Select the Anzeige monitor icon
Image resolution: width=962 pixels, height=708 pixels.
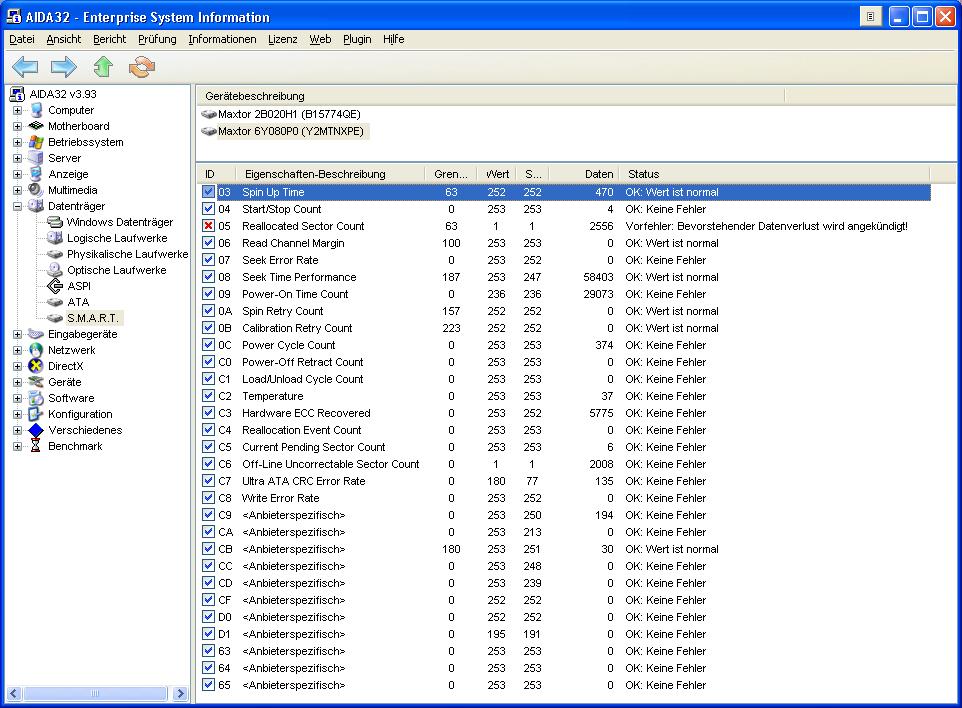37,174
